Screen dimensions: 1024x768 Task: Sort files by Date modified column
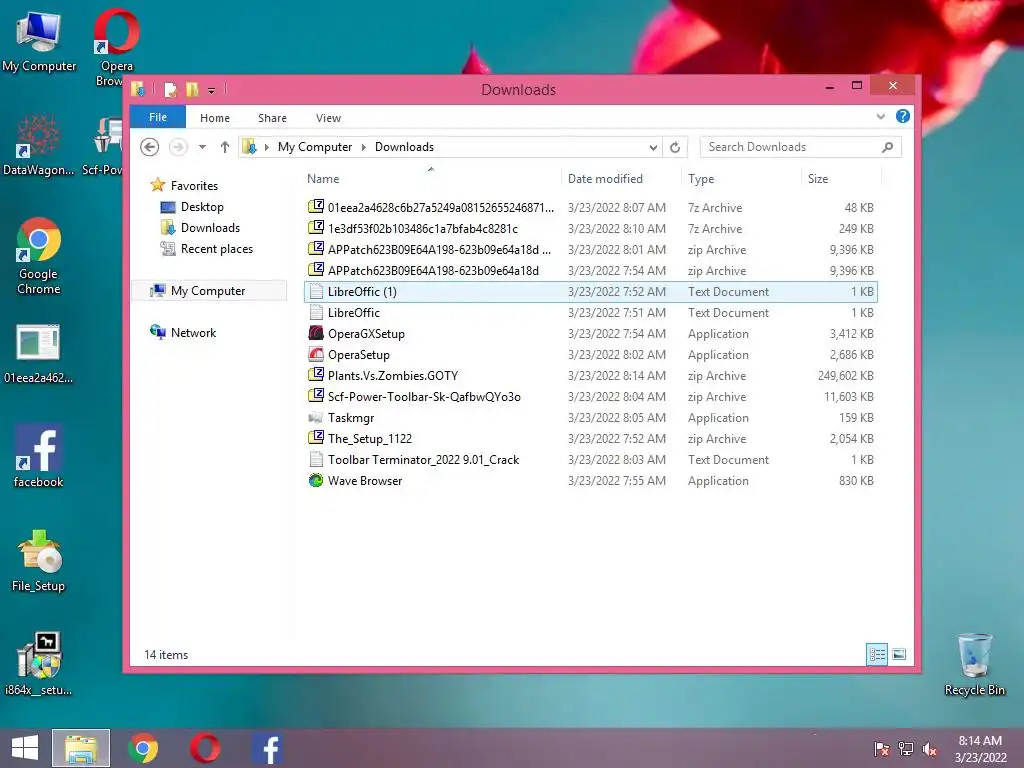(x=605, y=179)
